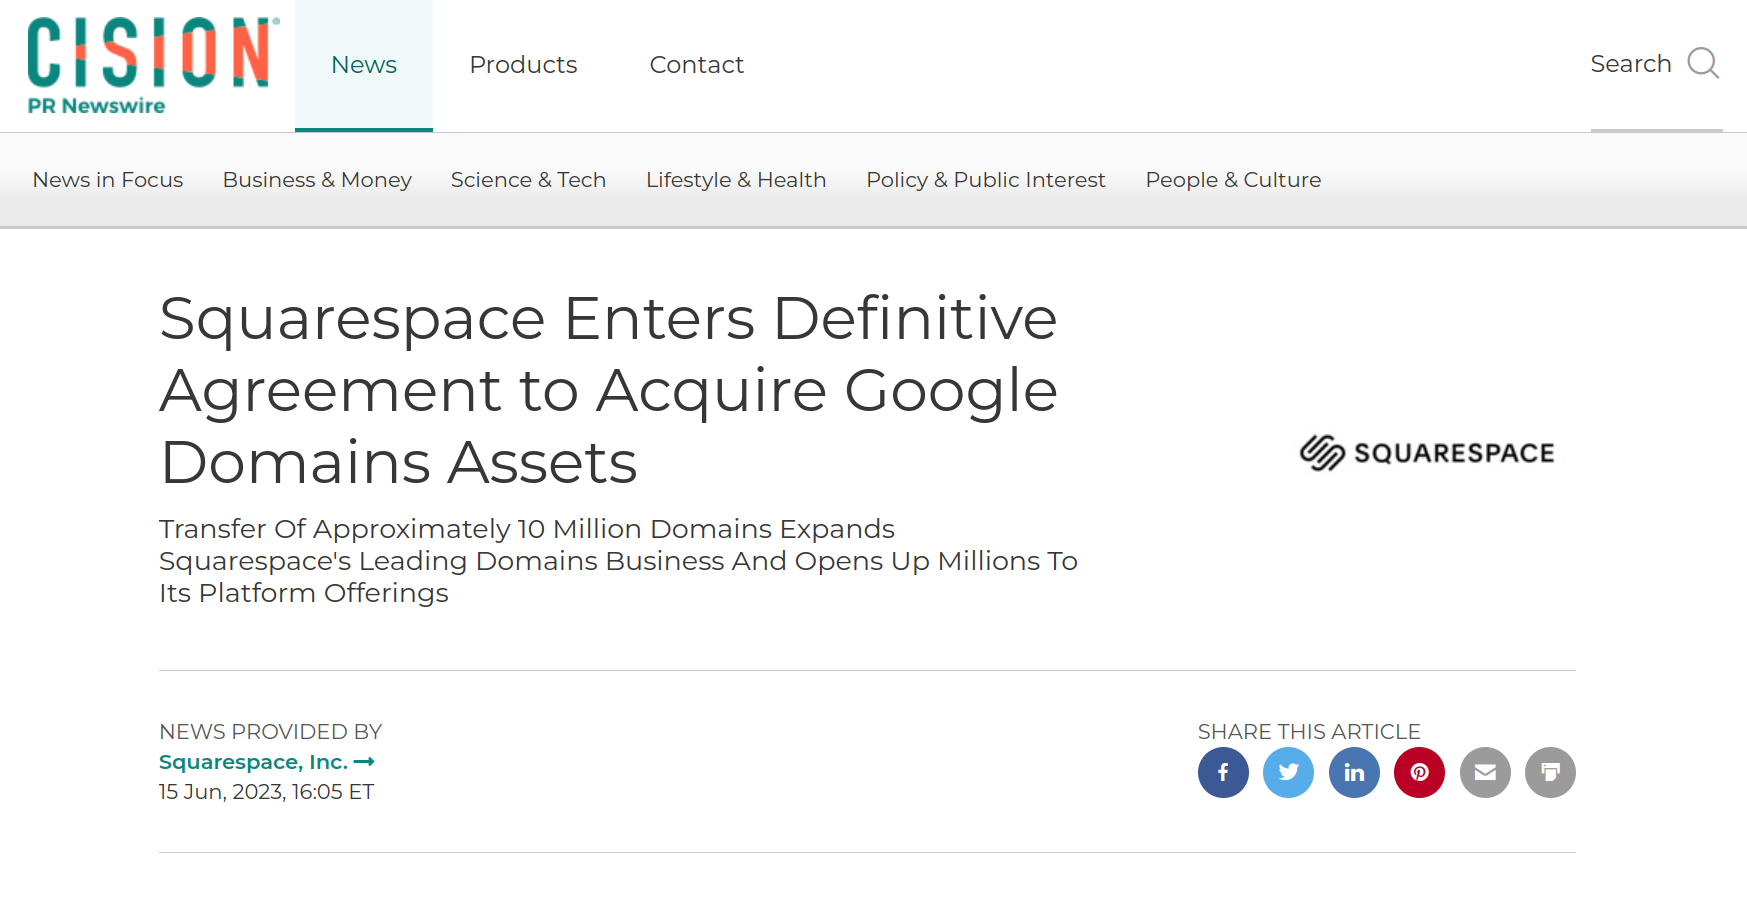Open the Products menu
Image resolution: width=1747 pixels, height=906 pixels.
(523, 65)
